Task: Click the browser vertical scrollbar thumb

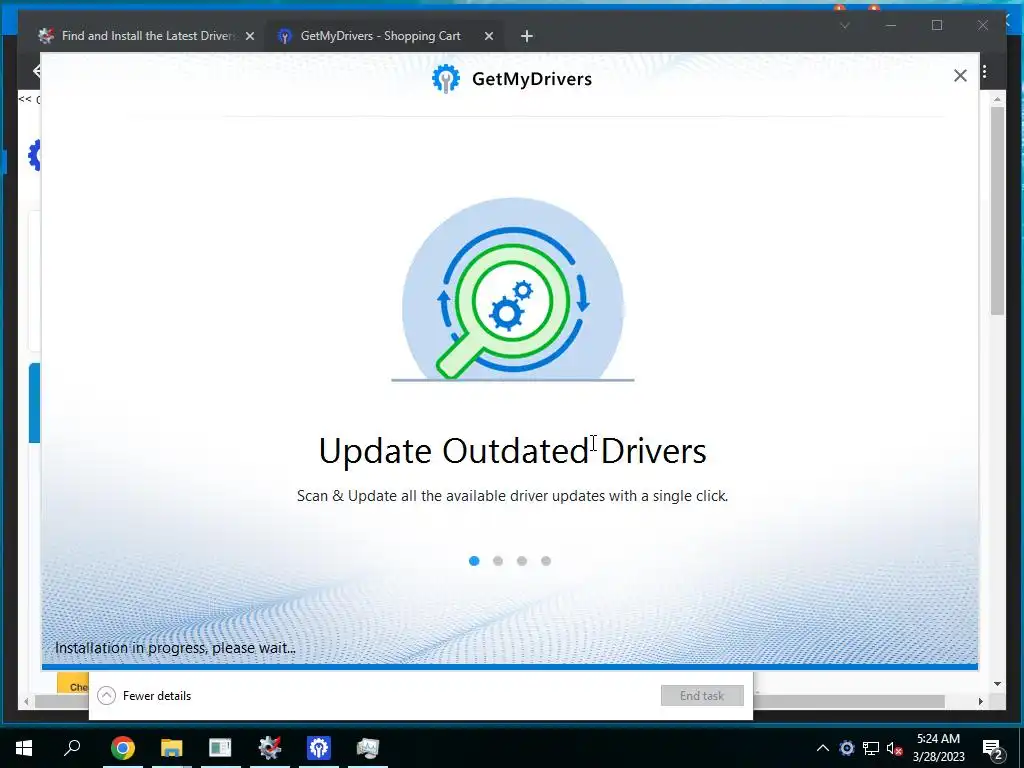Action: point(997,210)
